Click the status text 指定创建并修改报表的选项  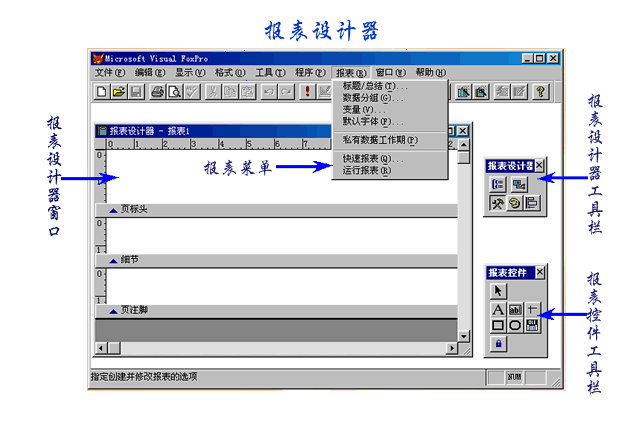click(x=144, y=377)
